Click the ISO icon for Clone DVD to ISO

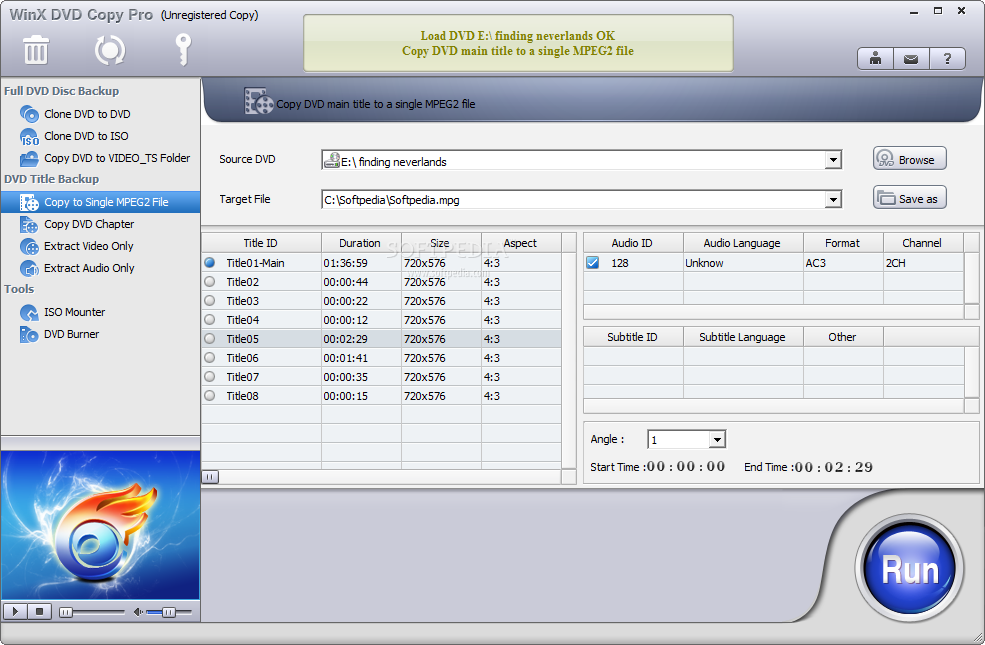tap(29, 136)
